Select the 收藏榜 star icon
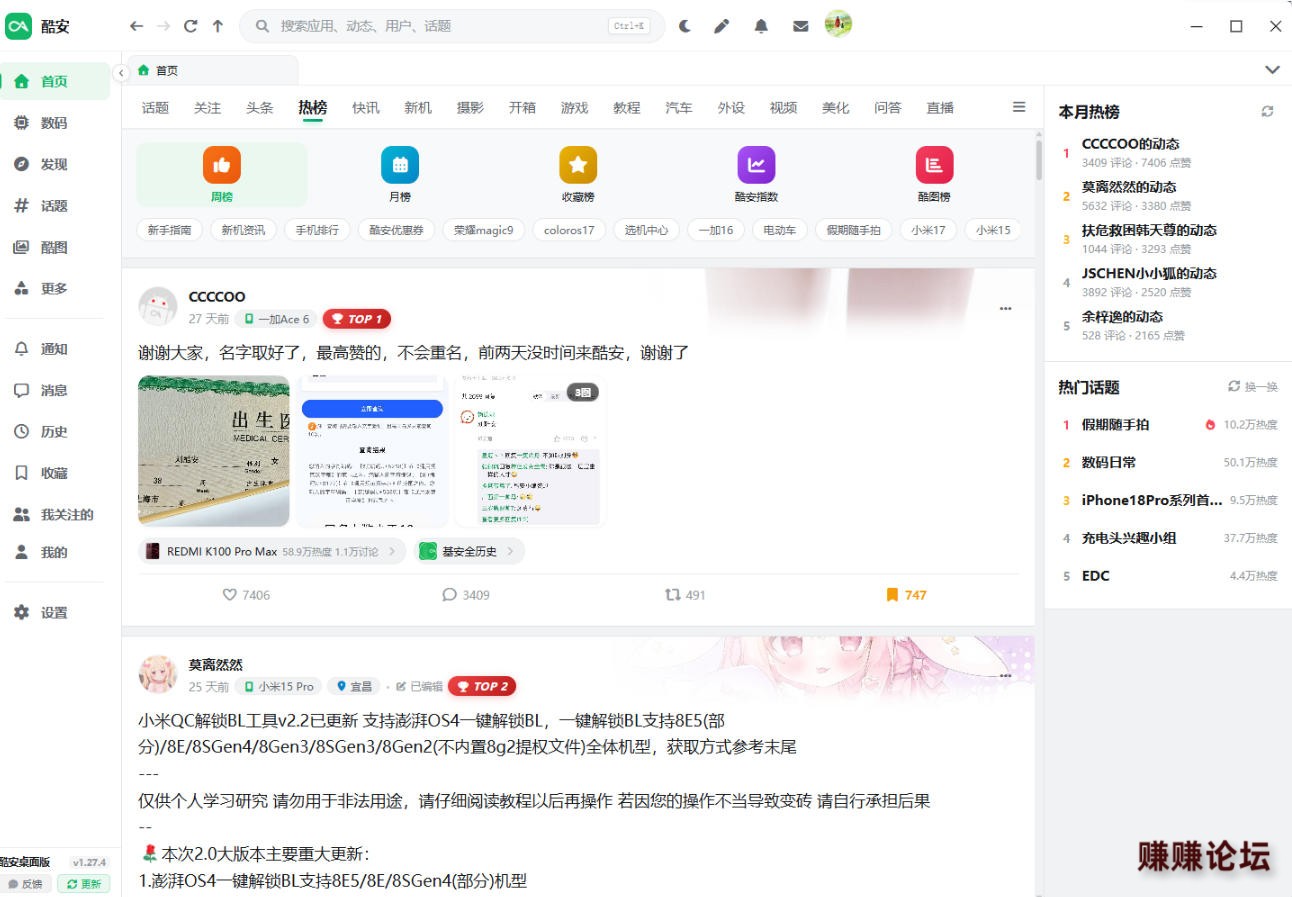The height and width of the screenshot is (897, 1292). 578,165
